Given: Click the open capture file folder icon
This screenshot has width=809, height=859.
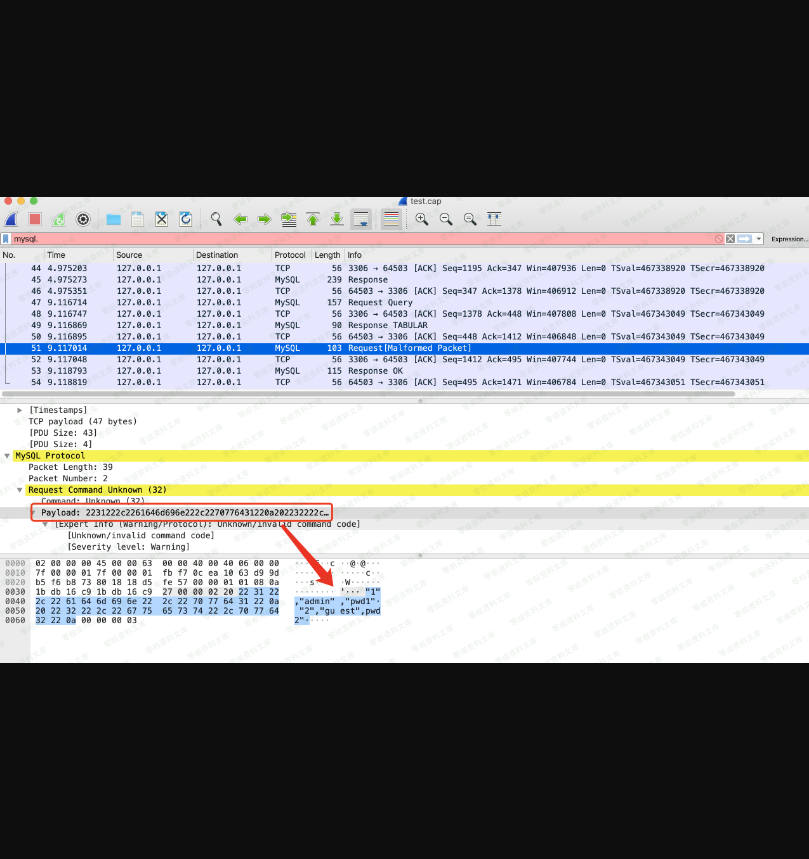Looking at the screenshot, I should point(113,219).
